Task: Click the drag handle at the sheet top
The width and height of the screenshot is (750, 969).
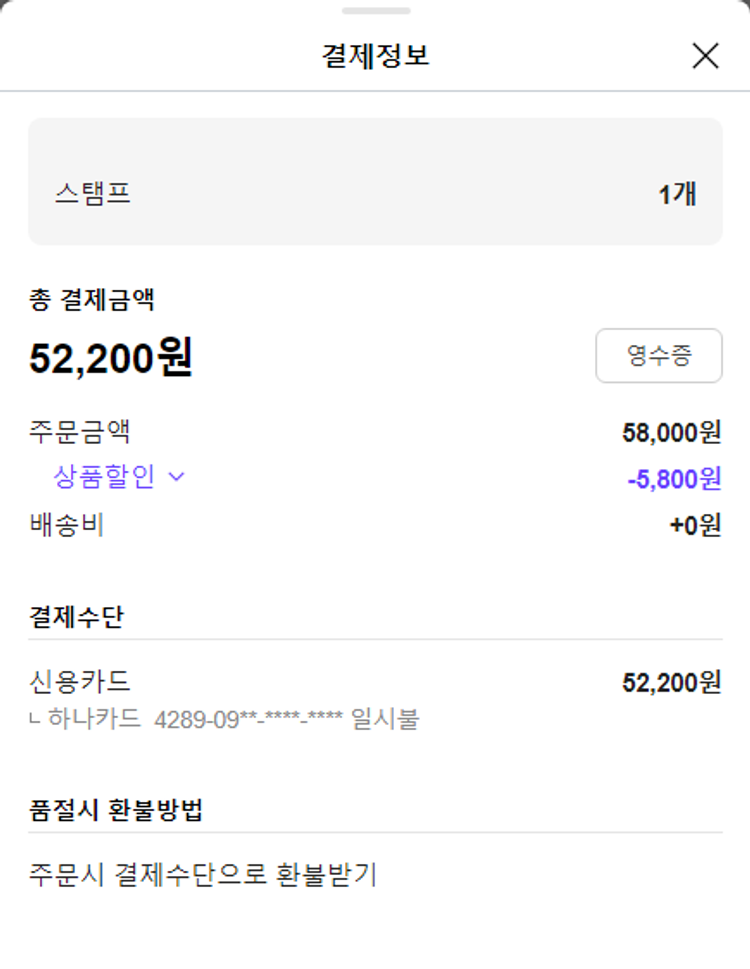Action: 375,11
